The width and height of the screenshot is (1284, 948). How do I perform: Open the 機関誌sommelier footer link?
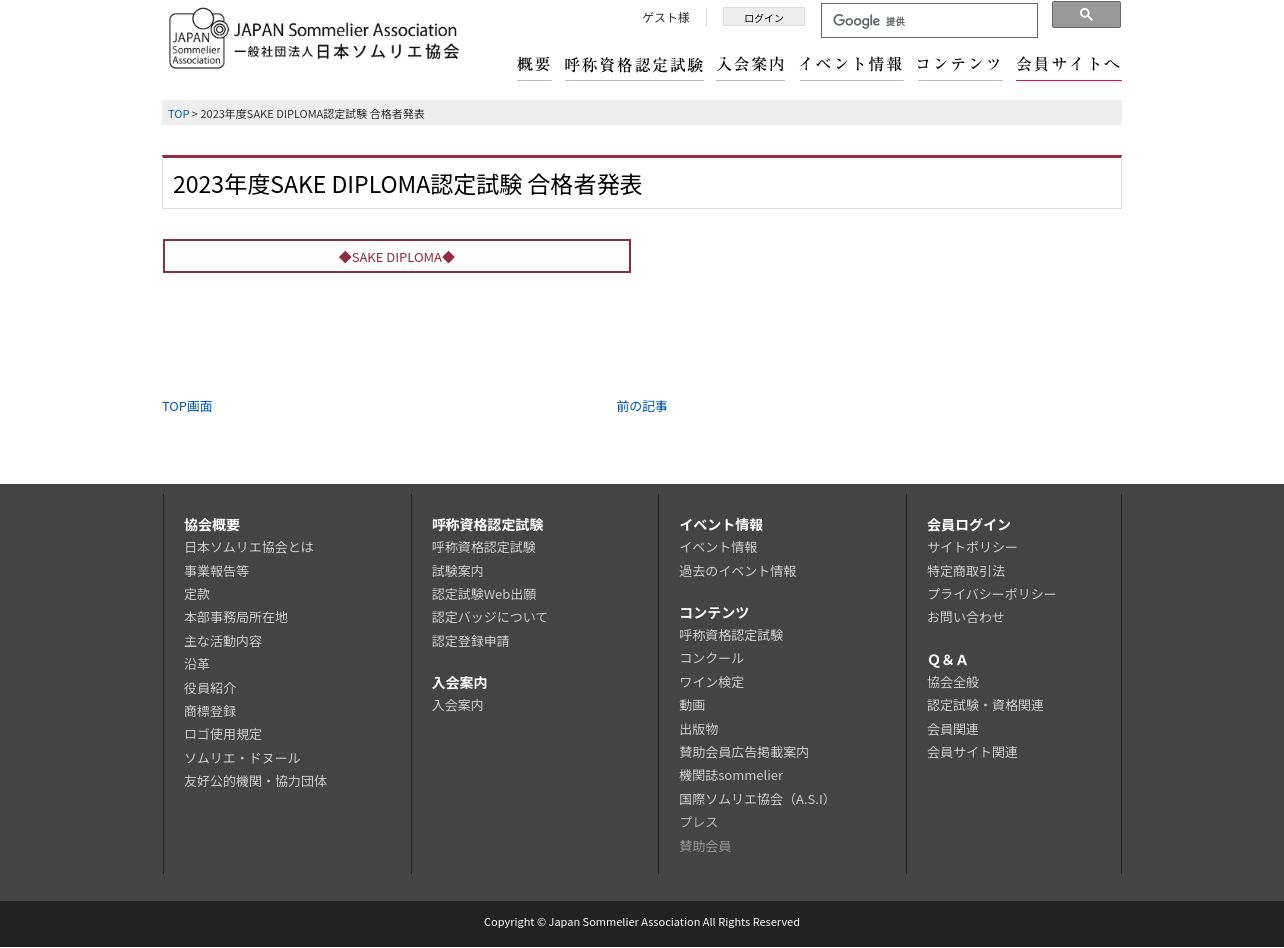[731, 775]
